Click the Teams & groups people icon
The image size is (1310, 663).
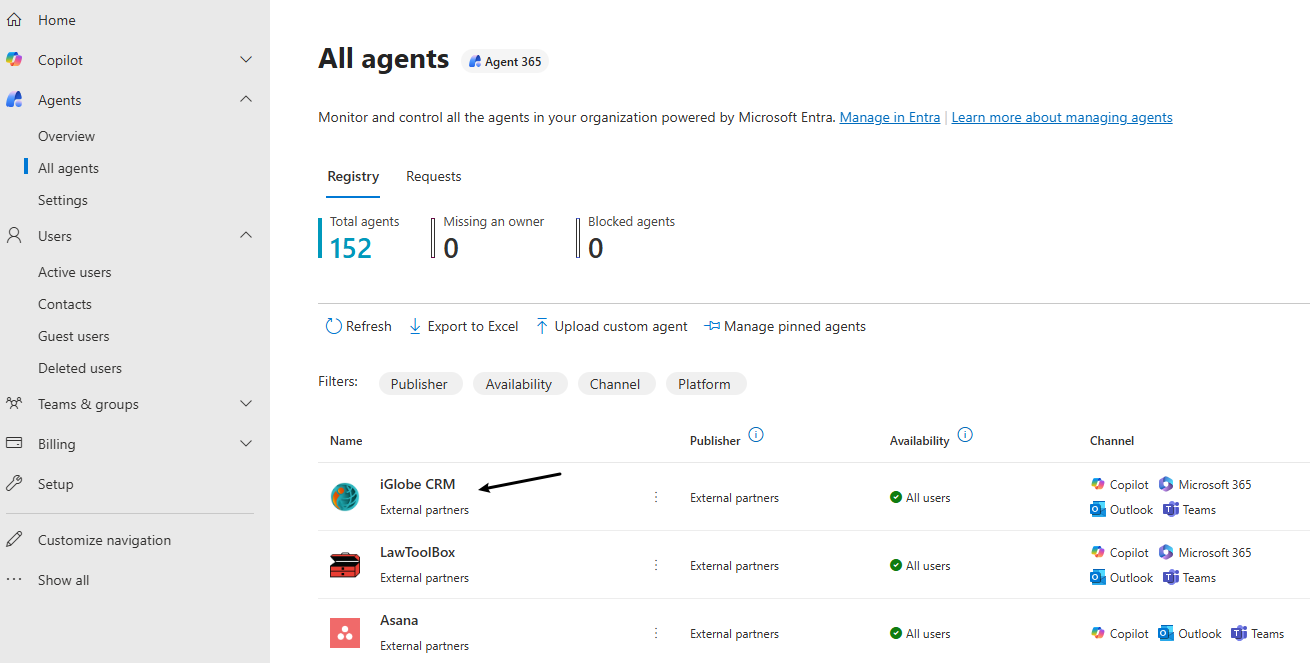pos(14,404)
